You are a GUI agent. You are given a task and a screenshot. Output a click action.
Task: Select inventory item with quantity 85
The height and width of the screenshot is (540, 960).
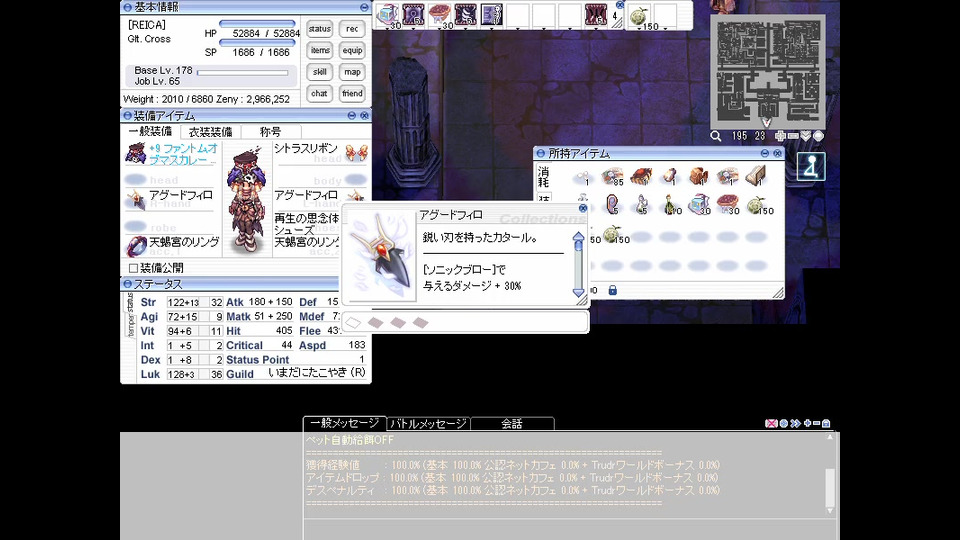pyautogui.click(x=612, y=177)
